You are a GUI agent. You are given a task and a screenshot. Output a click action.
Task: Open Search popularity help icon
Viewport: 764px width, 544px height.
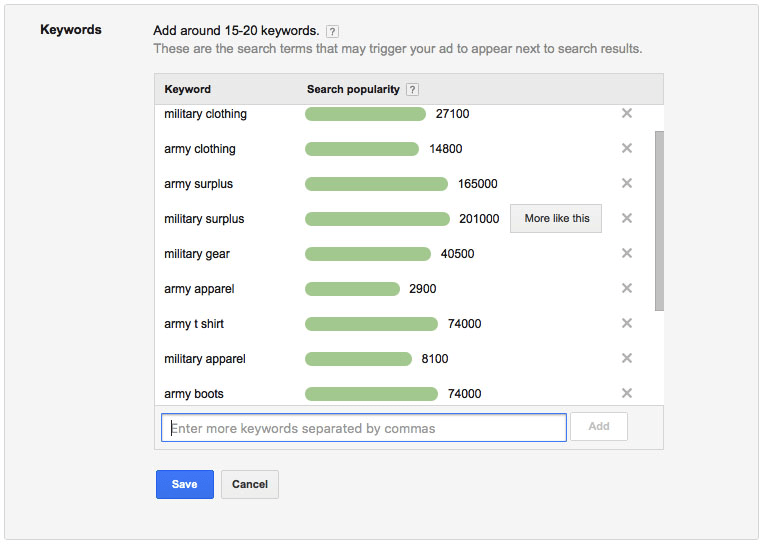(x=412, y=90)
